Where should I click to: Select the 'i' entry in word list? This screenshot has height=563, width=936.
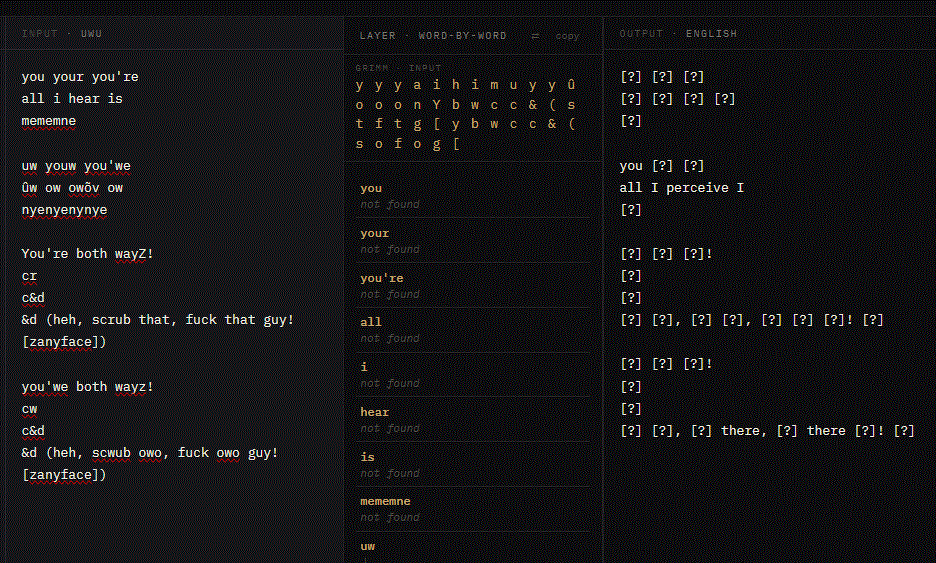tap(364, 367)
